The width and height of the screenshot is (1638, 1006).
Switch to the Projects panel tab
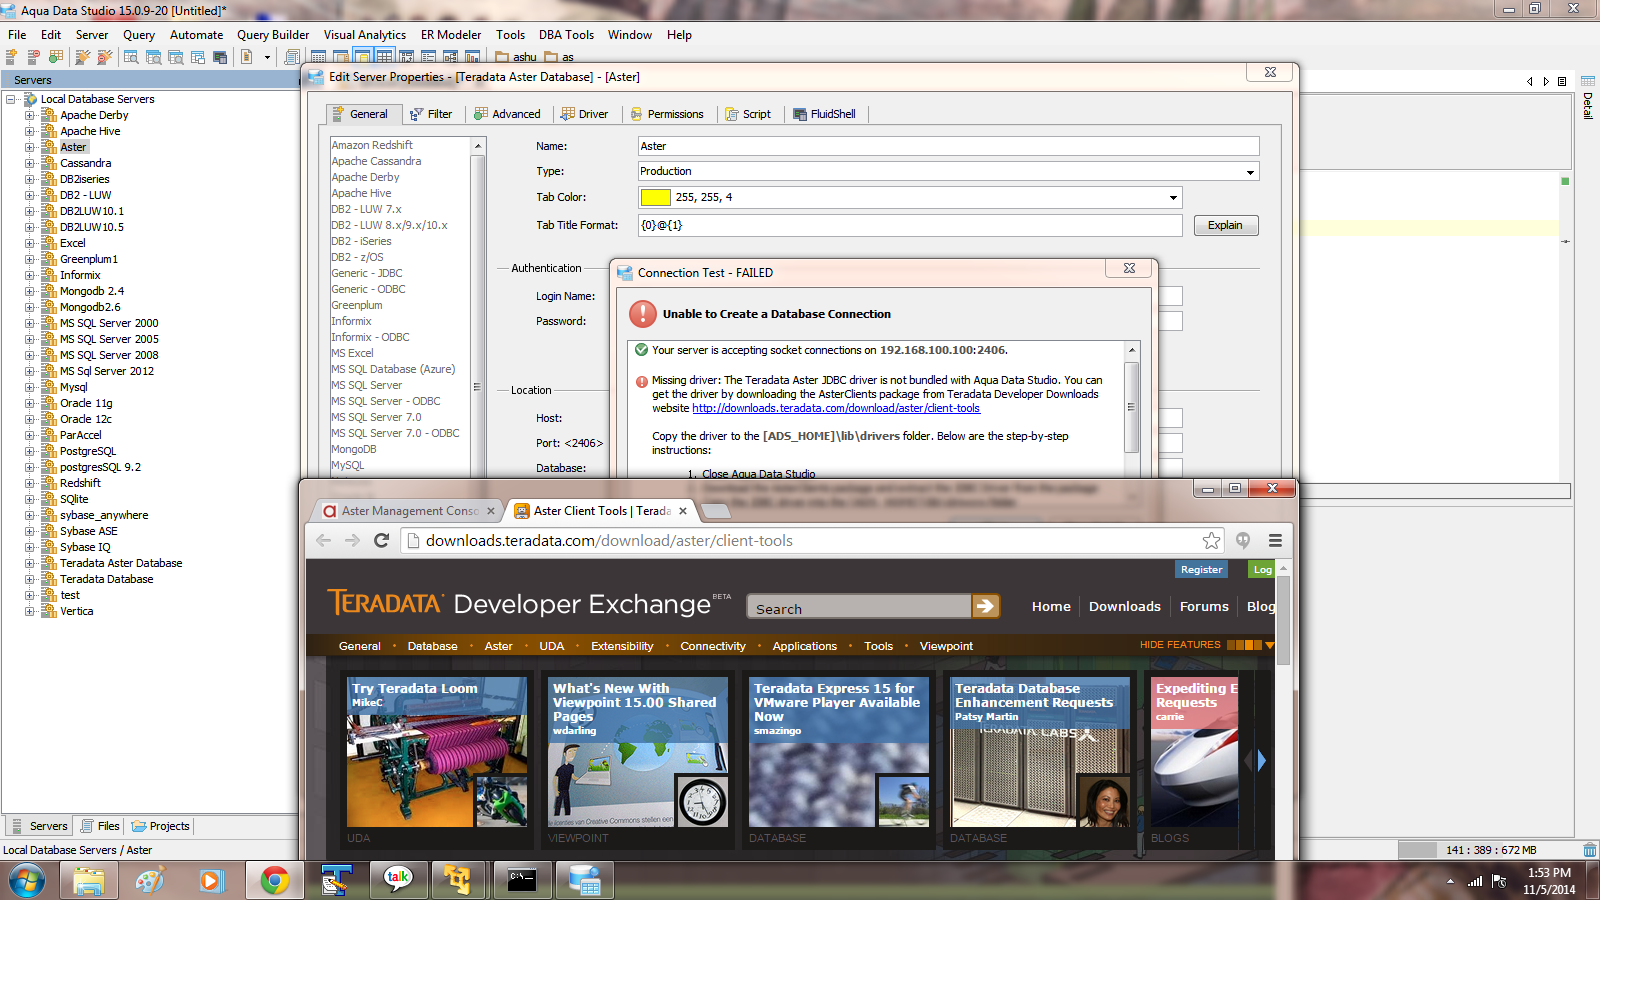[161, 826]
